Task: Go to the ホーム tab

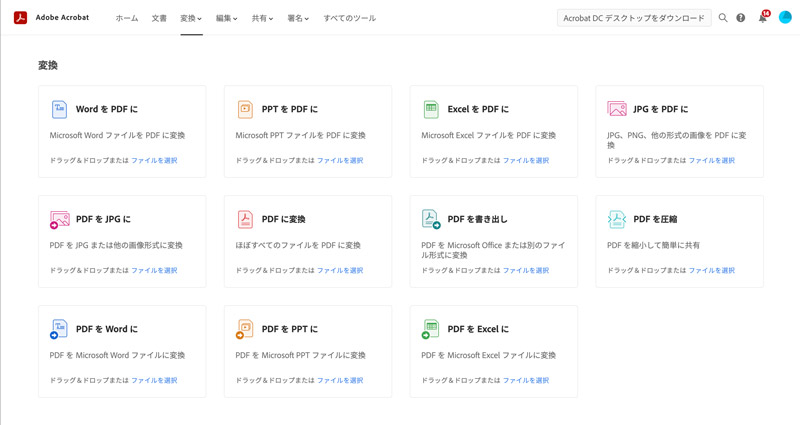Action: click(x=127, y=18)
